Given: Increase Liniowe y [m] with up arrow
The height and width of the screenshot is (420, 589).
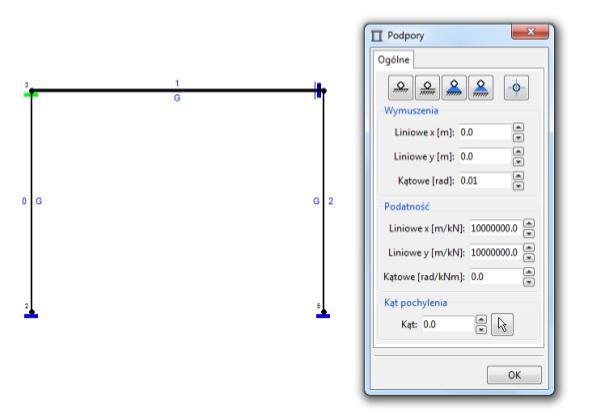Looking at the screenshot, I should coord(518,151).
